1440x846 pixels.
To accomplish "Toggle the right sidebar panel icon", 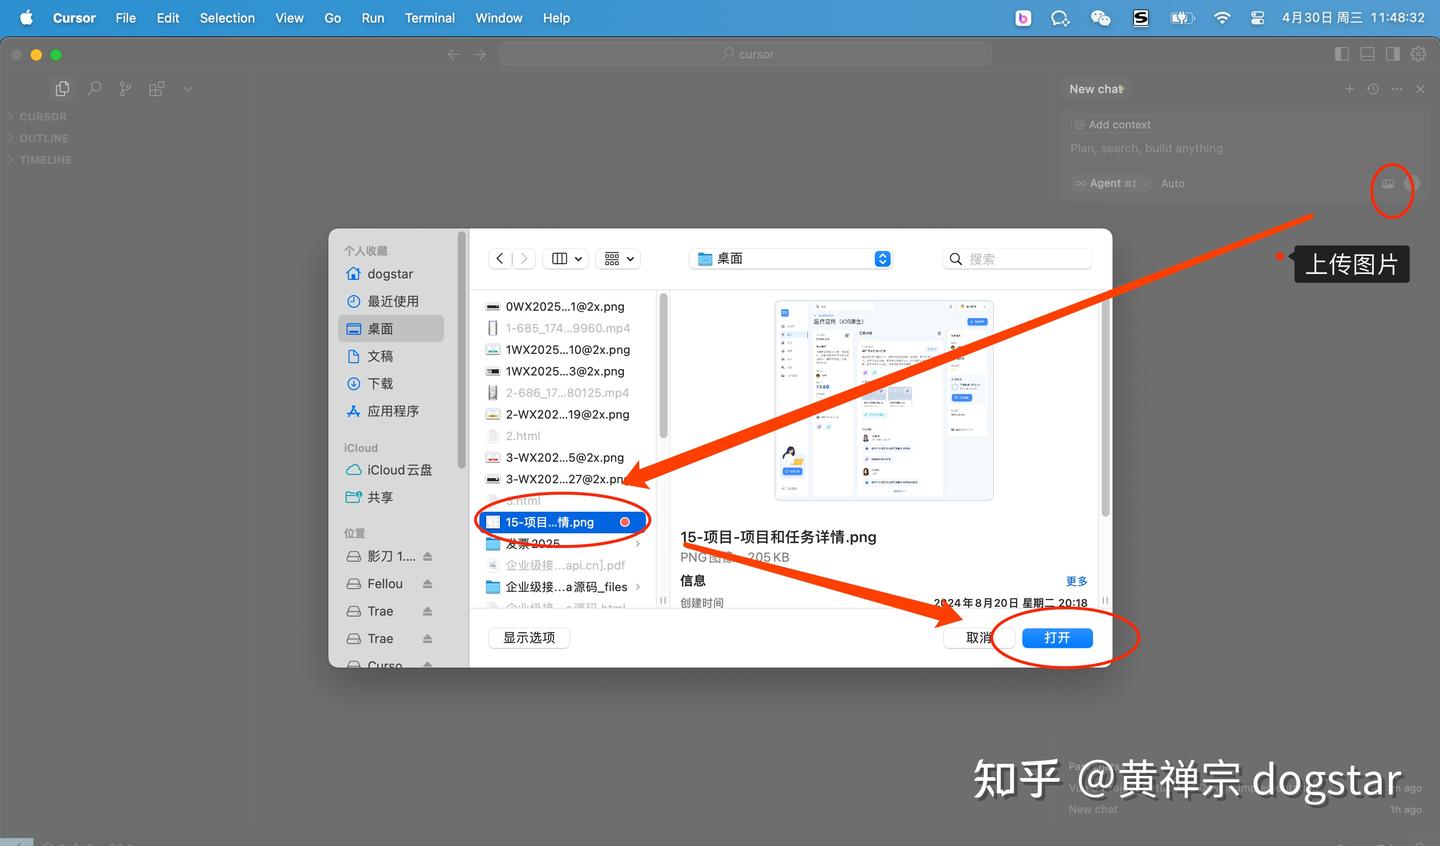I will [x=1392, y=54].
